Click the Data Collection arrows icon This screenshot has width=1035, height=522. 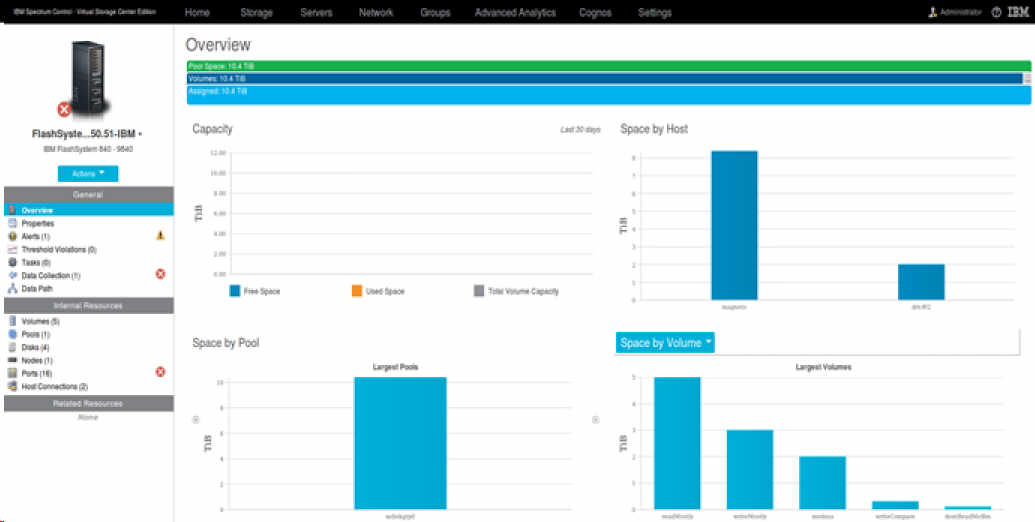[12, 275]
